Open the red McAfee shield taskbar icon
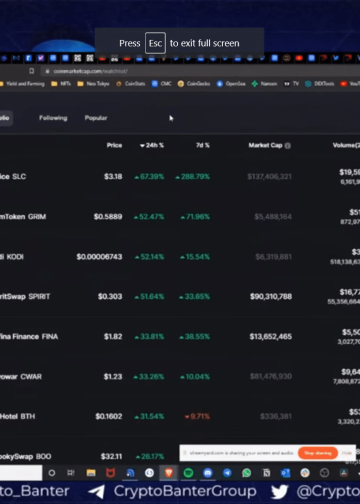The width and height of the screenshot is (360, 504). (x=111, y=473)
